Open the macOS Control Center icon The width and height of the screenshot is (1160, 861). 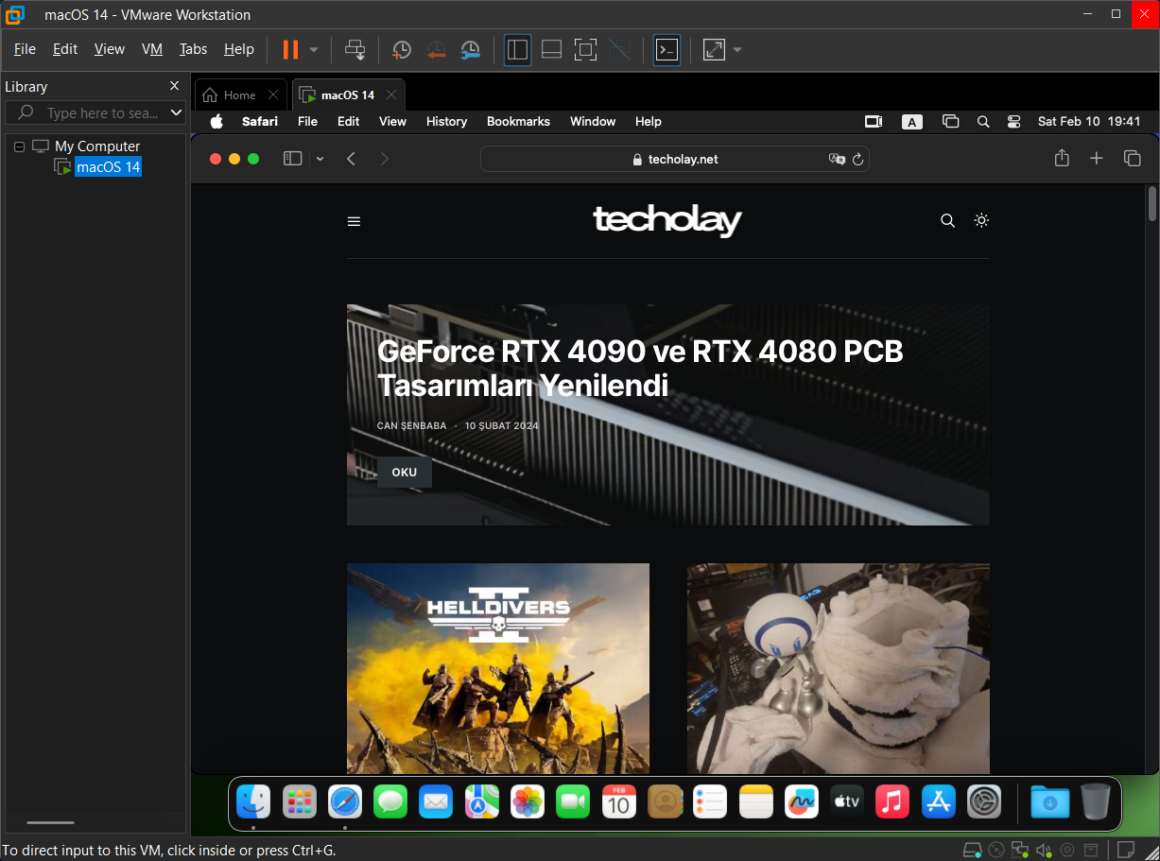tap(1014, 121)
